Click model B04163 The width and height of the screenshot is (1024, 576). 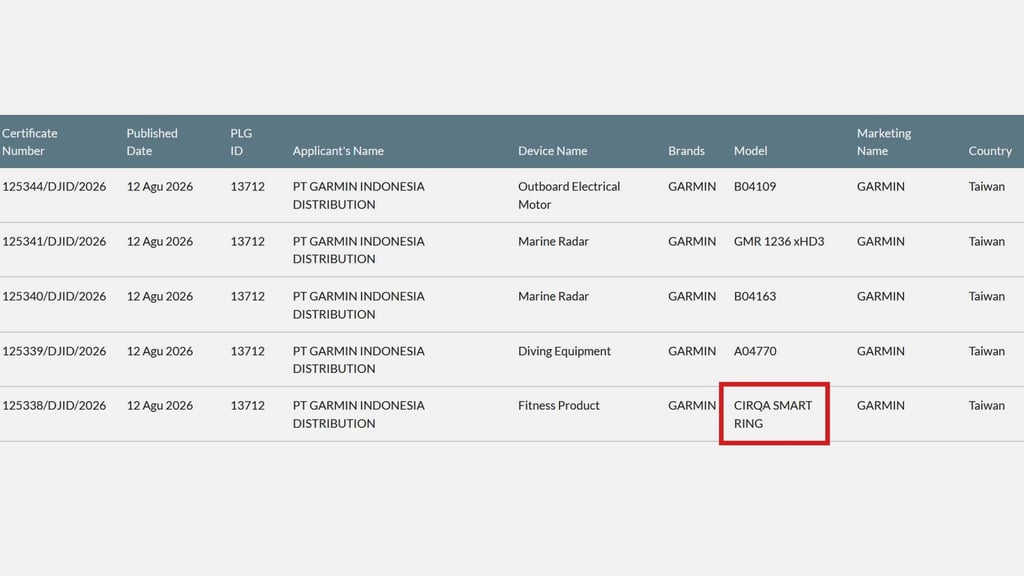pyautogui.click(x=755, y=296)
